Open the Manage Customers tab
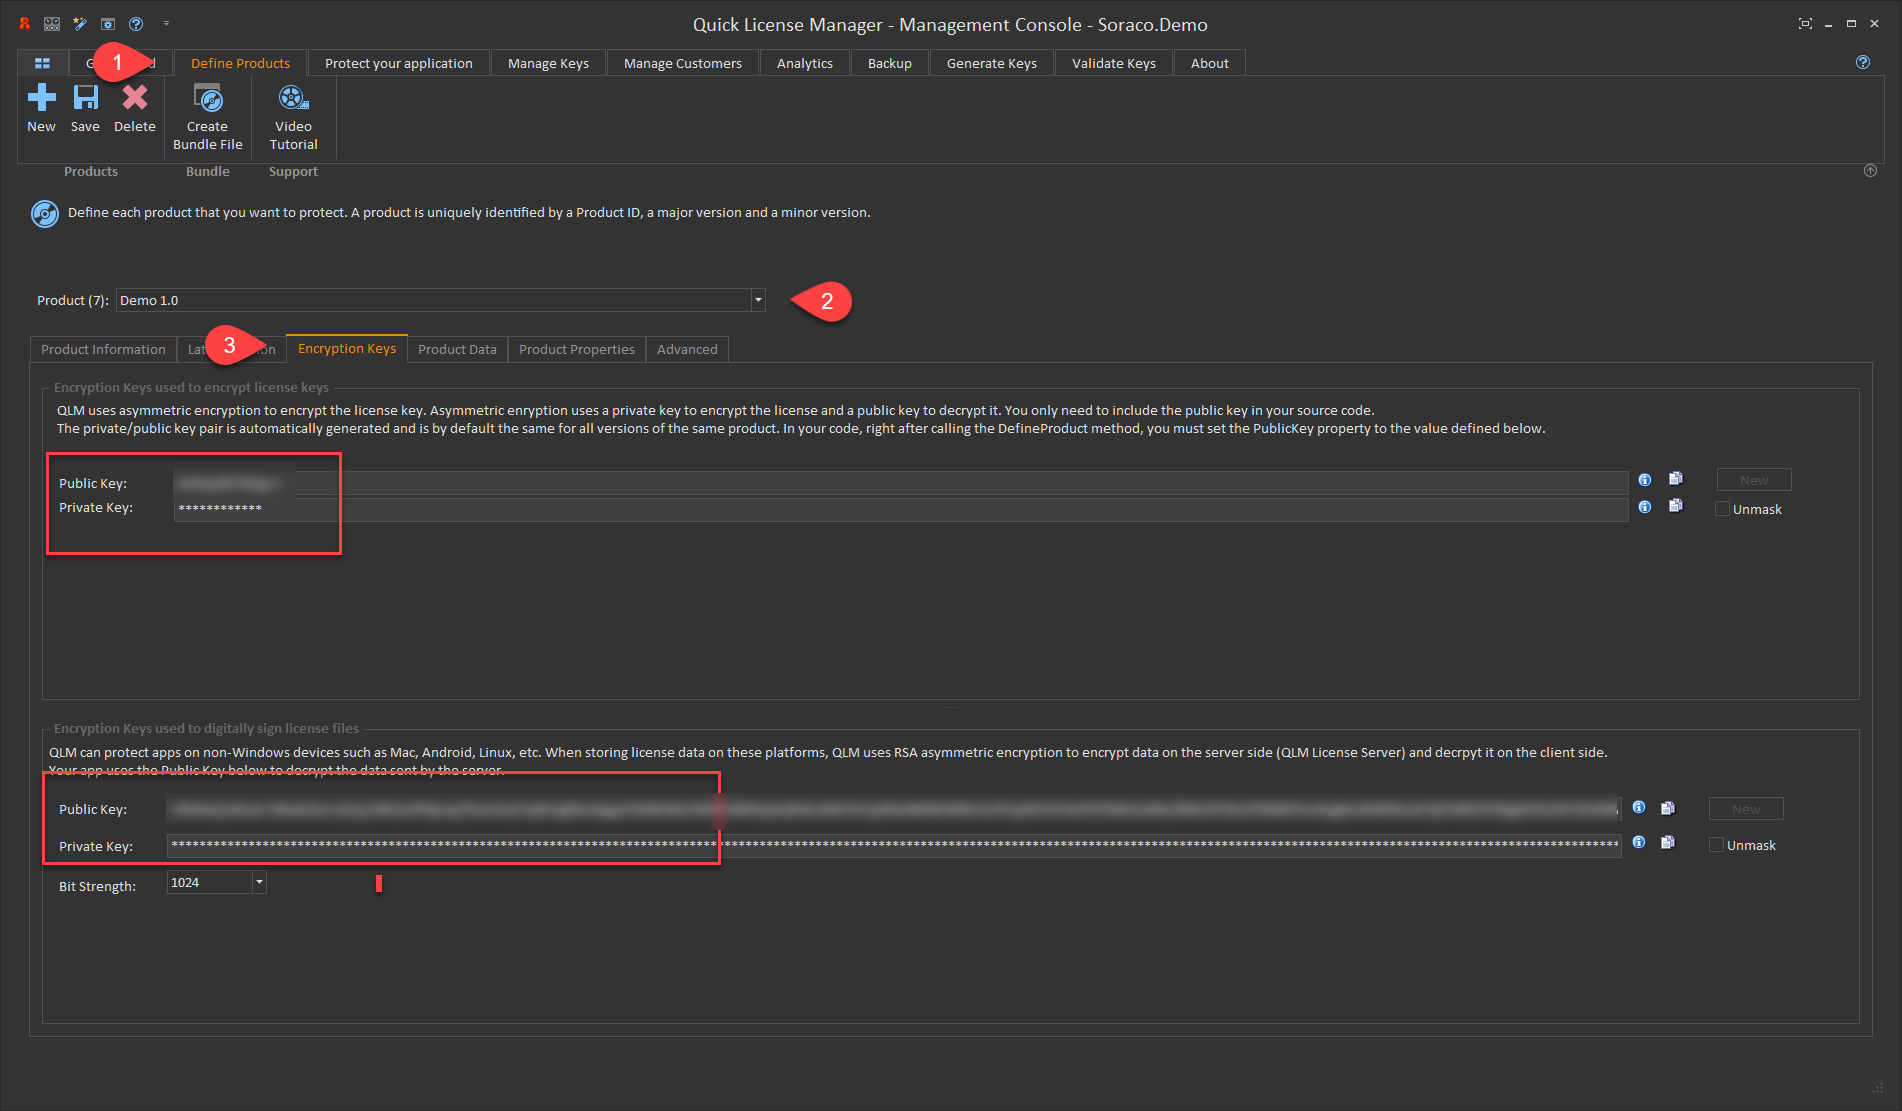The height and width of the screenshot is (1111, 1902). tap(683, 63)
